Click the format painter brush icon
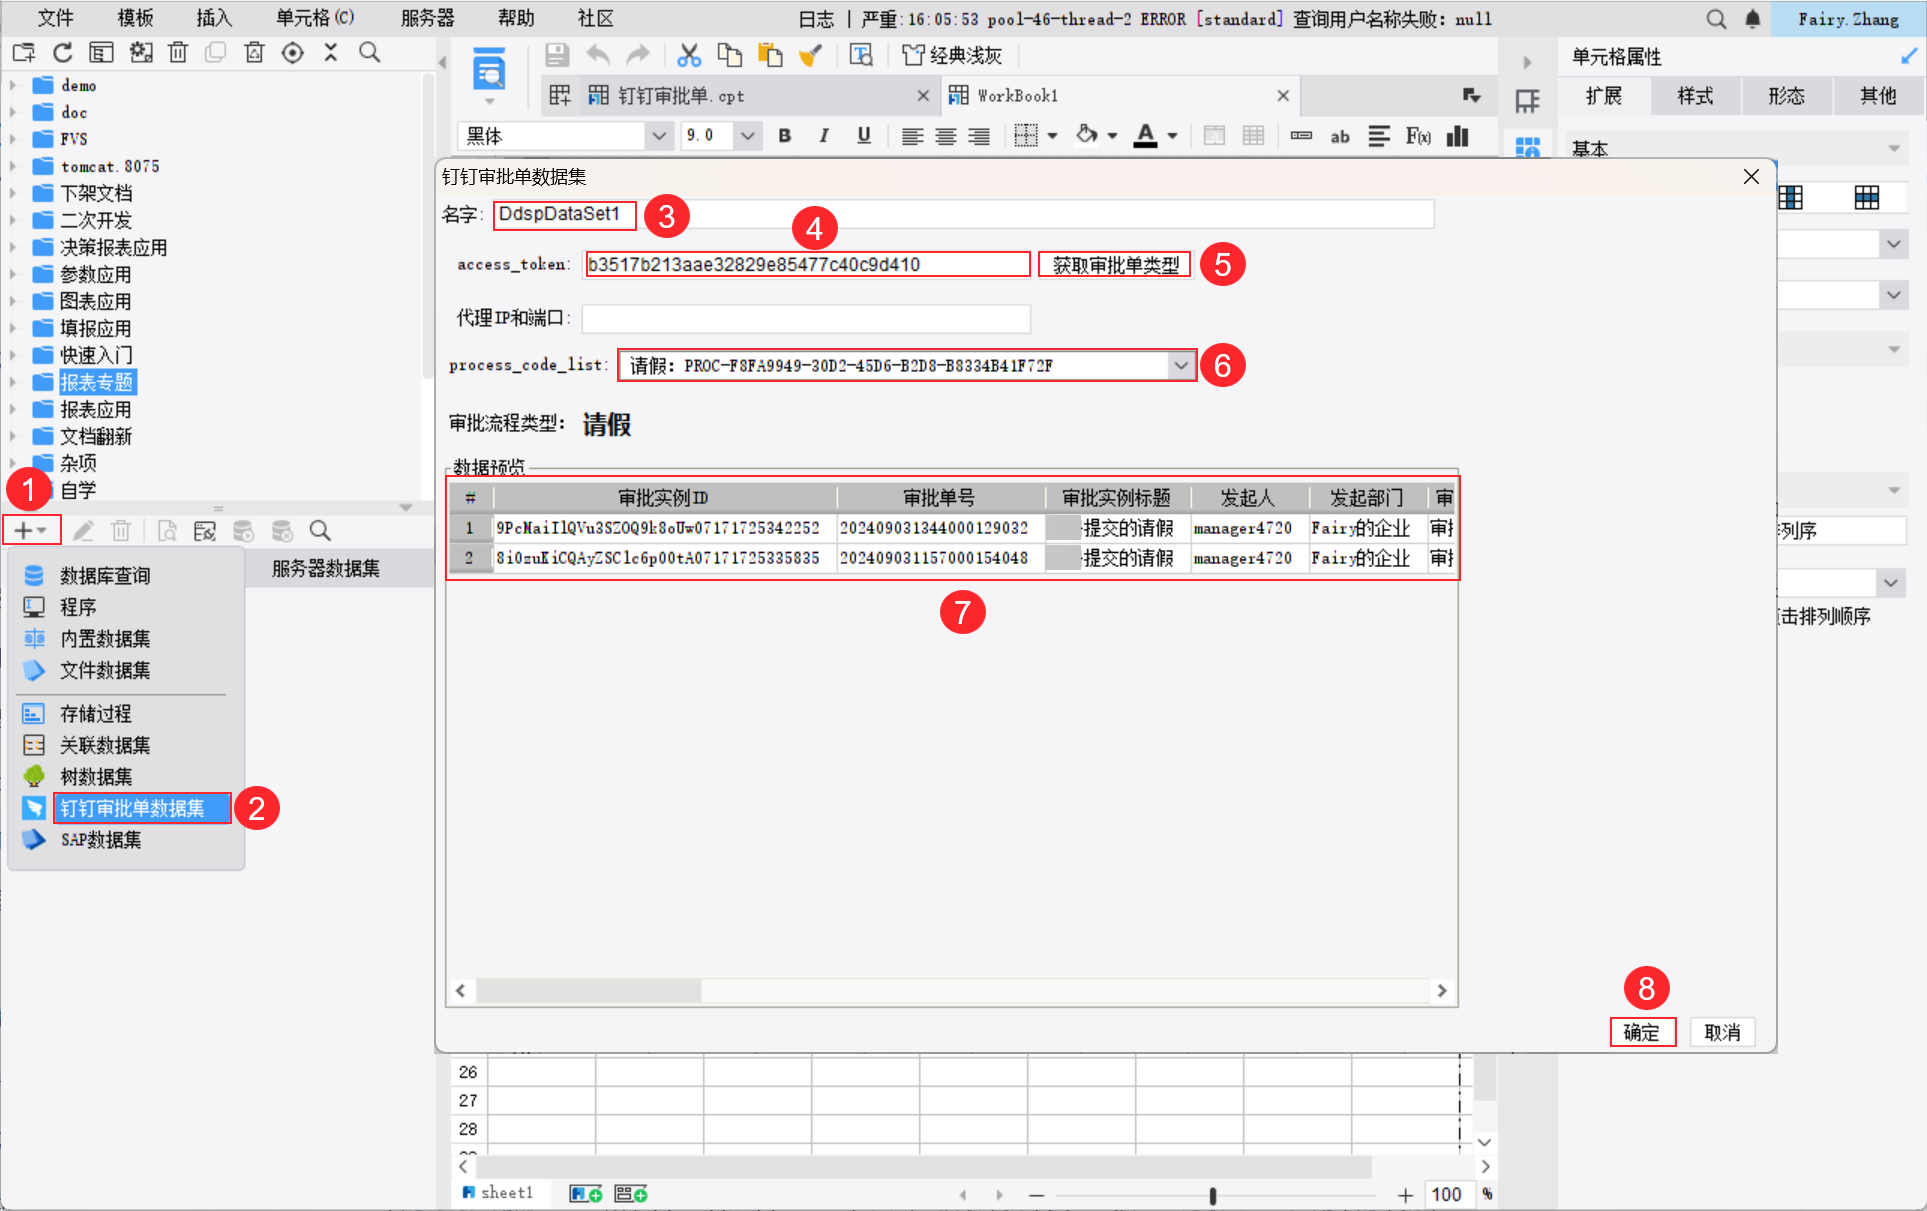This screenshot has width=1927, height=1211. click(810, 55)
